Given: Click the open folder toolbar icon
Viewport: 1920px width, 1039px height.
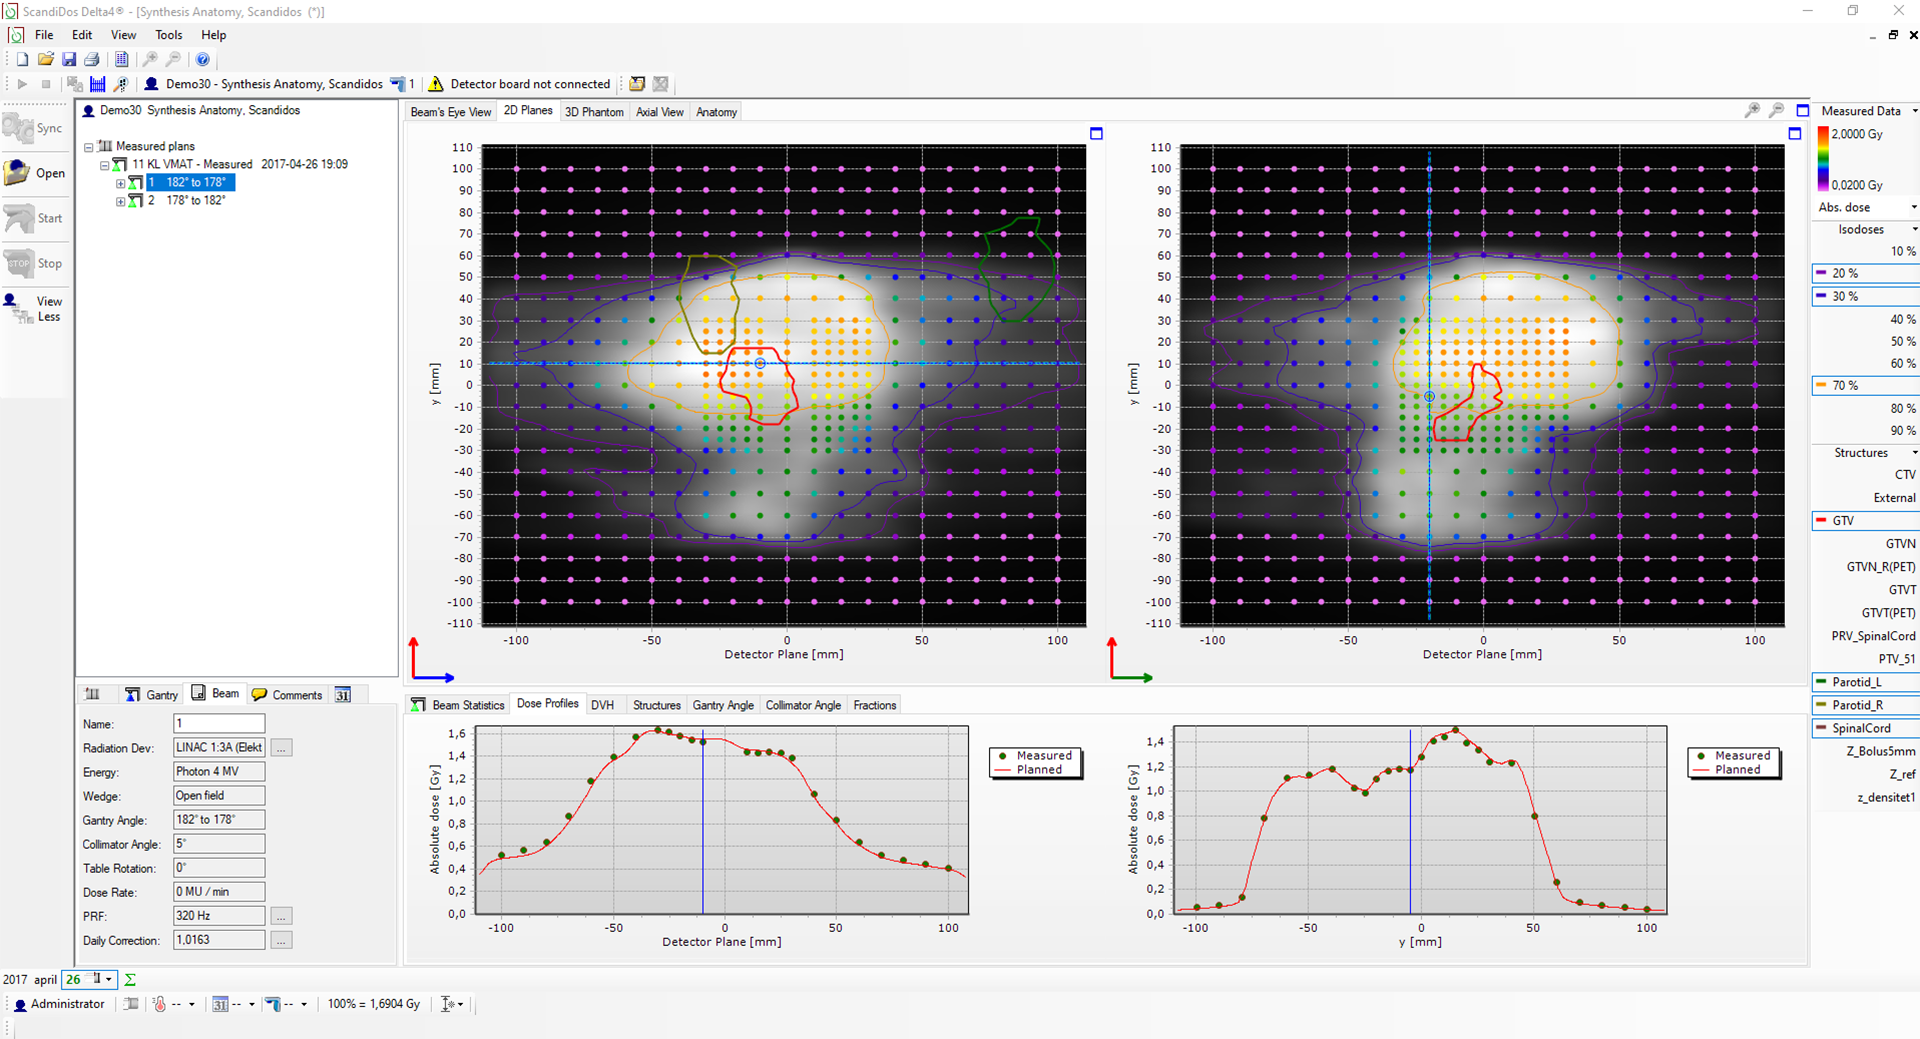Looking at the screenshot, I should coord(46,60).
